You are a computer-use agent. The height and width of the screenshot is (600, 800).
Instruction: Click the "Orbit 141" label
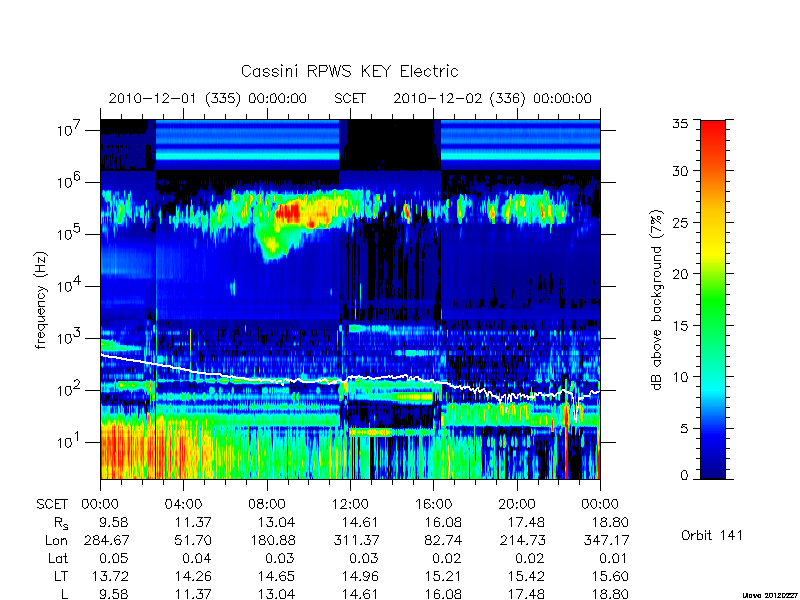(712, 536)
